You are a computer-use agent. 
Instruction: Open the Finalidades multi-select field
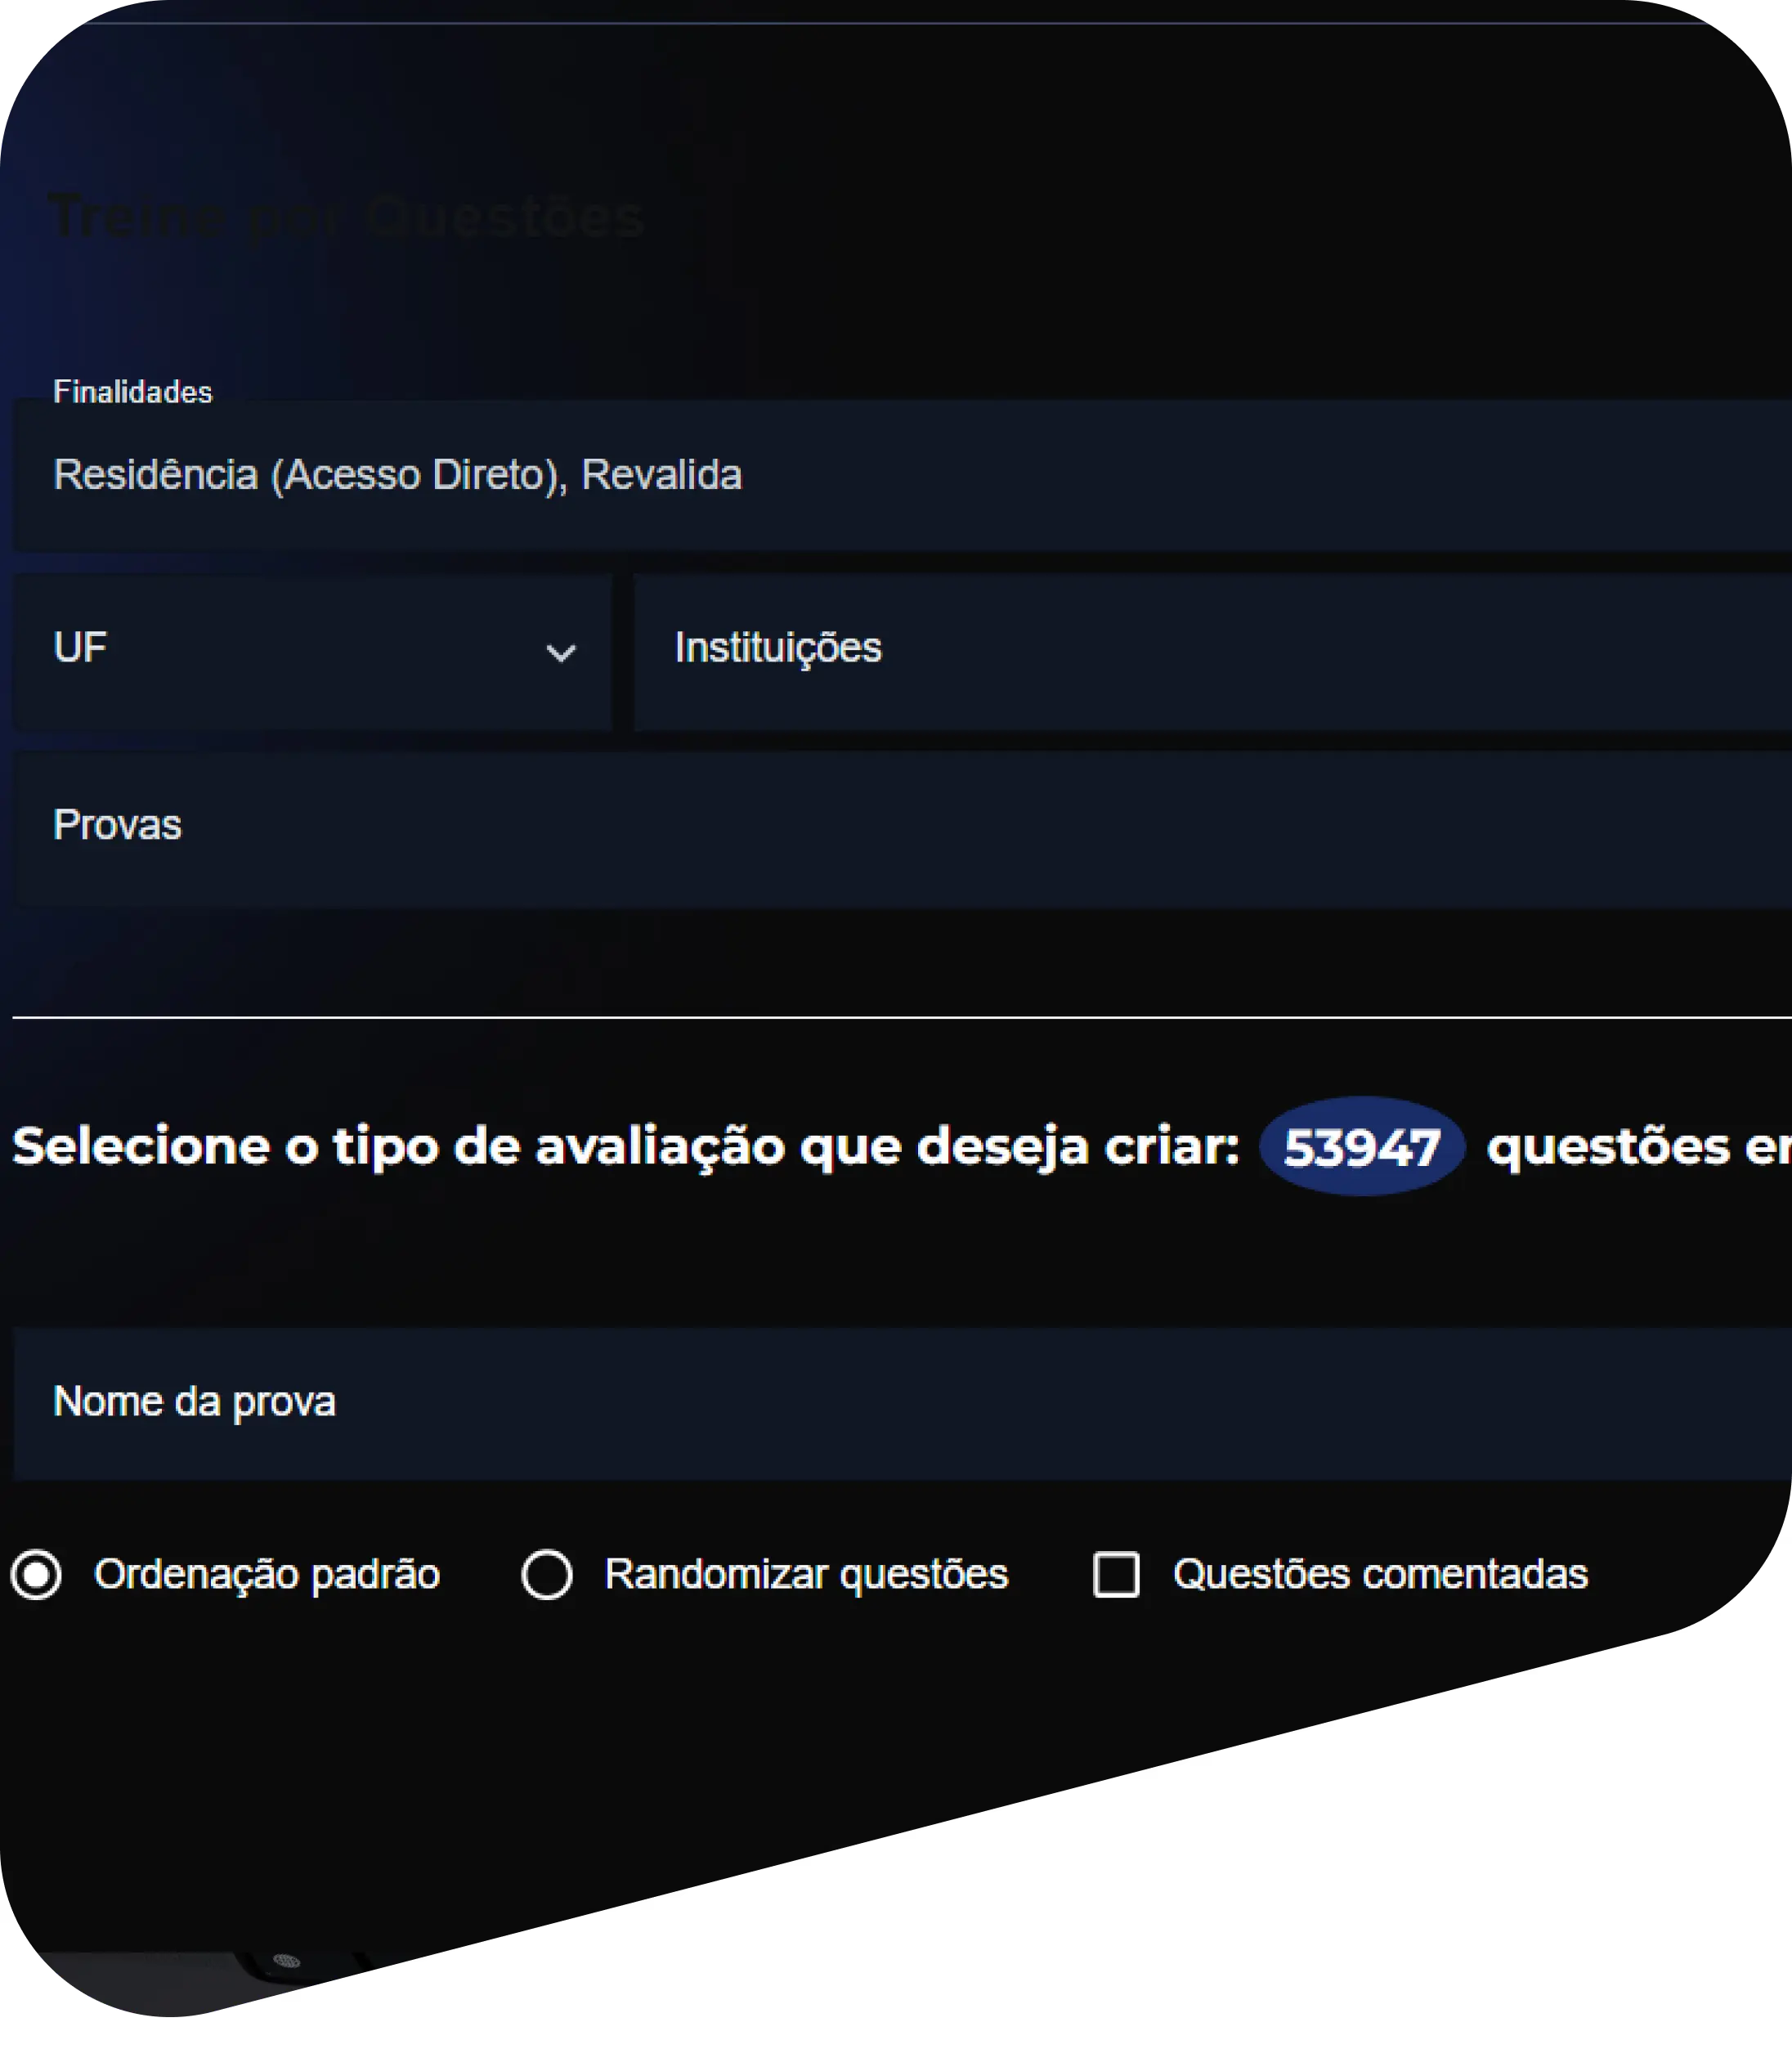1100,476
